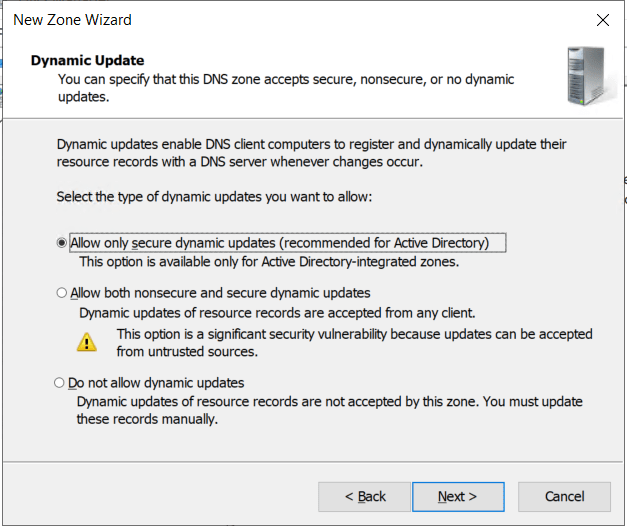This screenshot has width=627, height=526.
Task: Click the yellow warning triangle icon
Action: [x=88, y=342]
